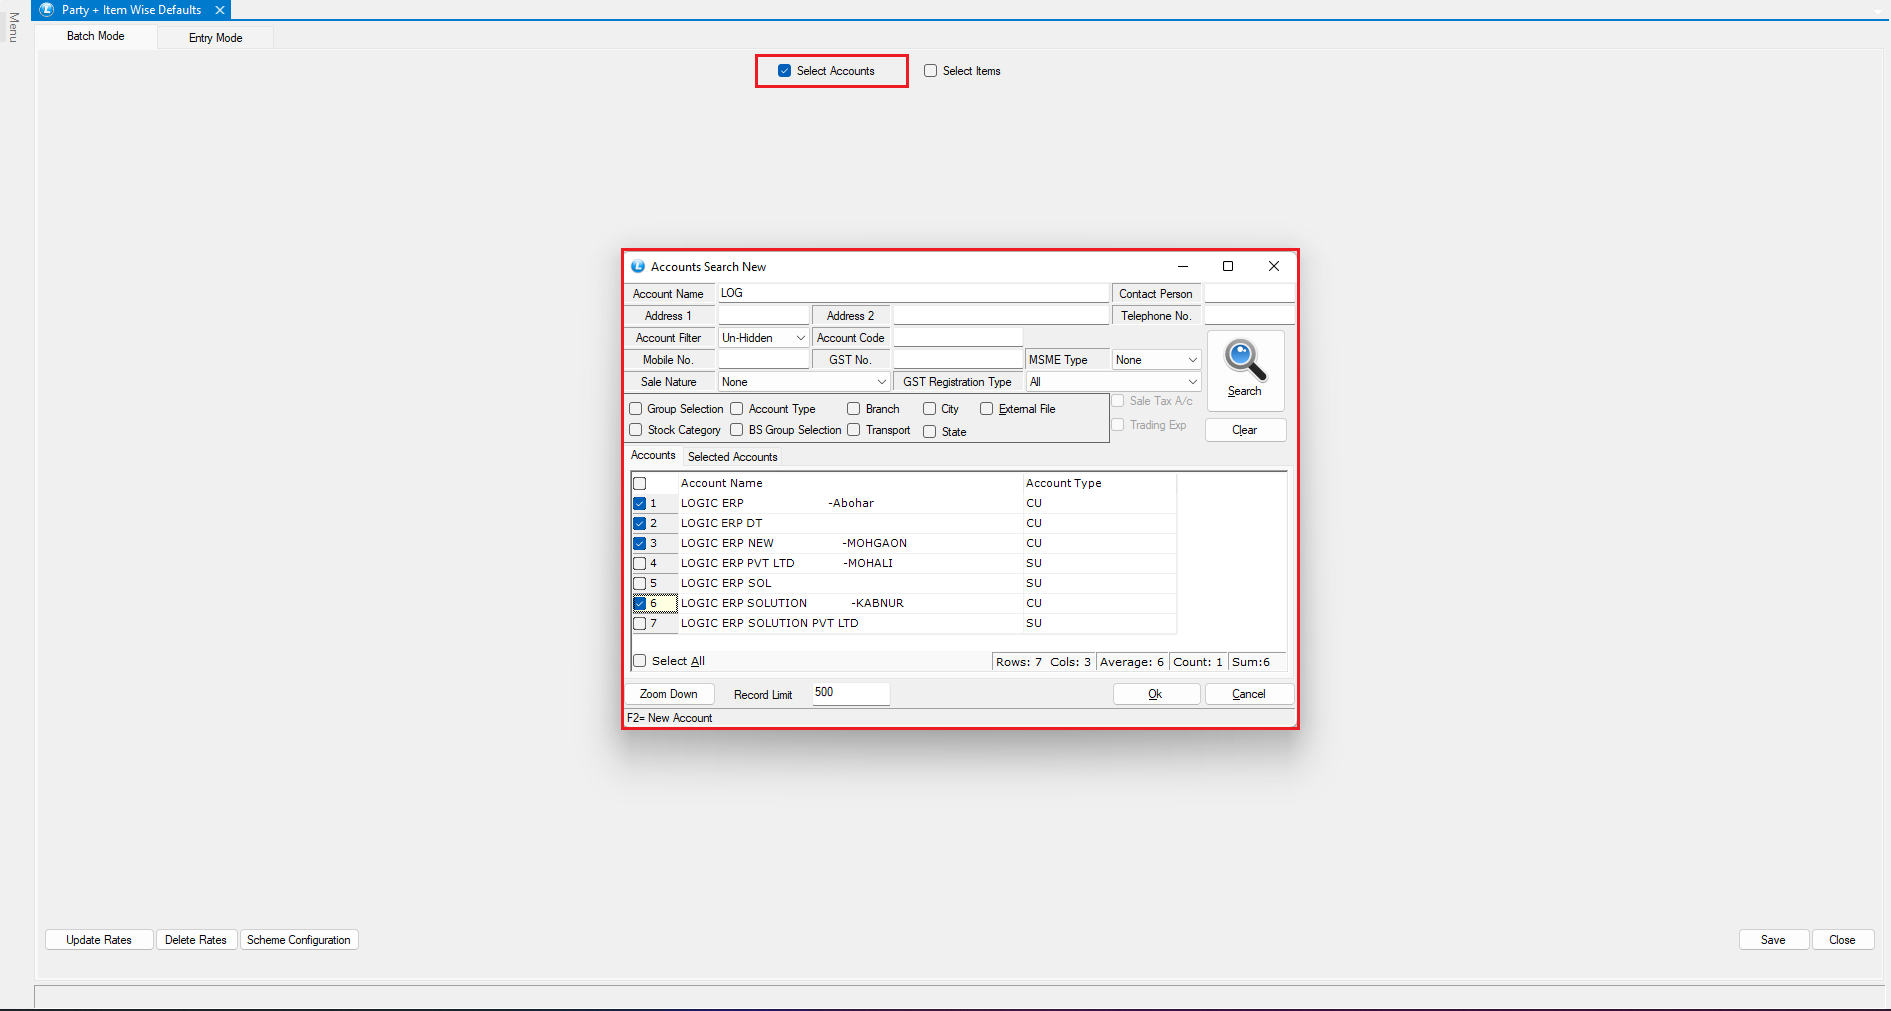Viewport: 1891px width, 1011px height.
Task: Click the Record Limit input field
Action: coord(850,693)
